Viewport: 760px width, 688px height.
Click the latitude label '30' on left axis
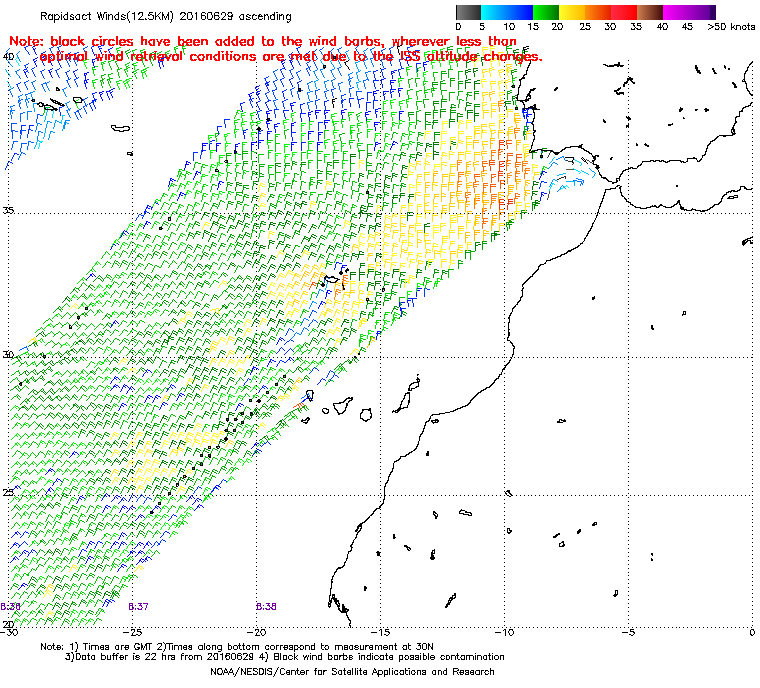pyautogui.click(x=8, y=354)
